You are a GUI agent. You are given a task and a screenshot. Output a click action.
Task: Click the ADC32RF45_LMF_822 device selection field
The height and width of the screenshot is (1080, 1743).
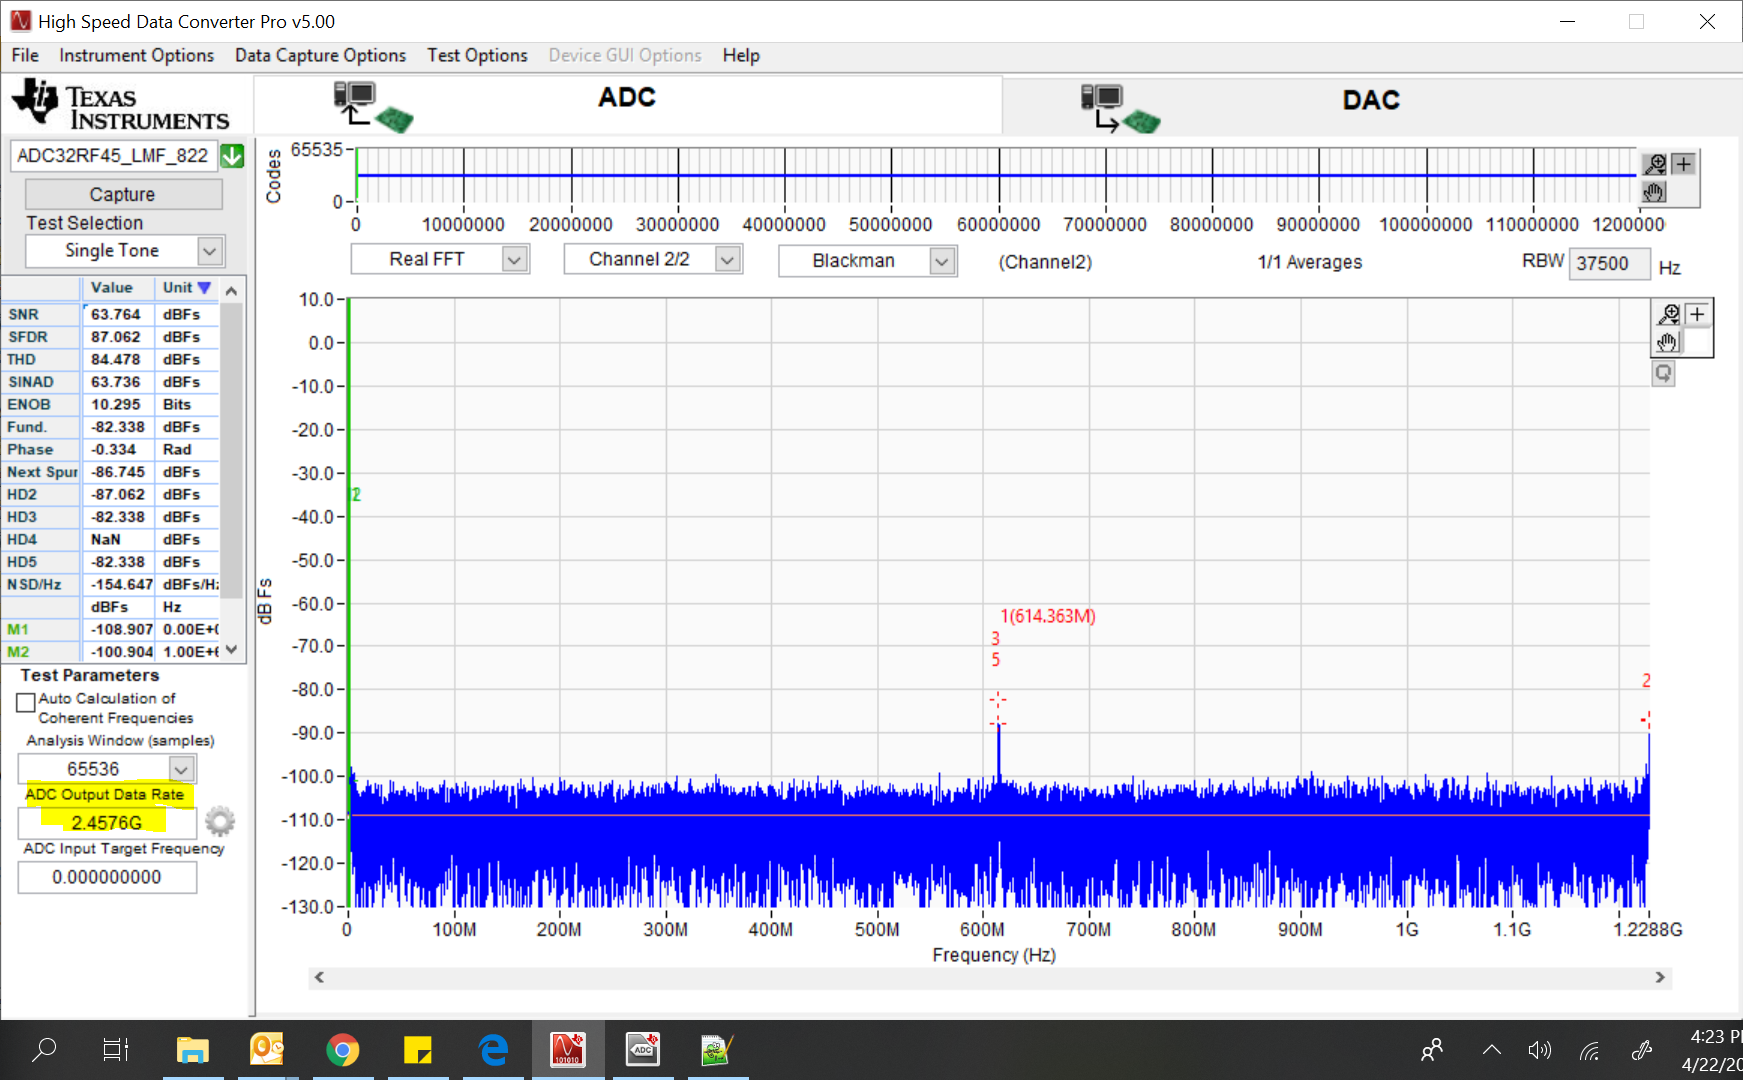click(114, 156)
